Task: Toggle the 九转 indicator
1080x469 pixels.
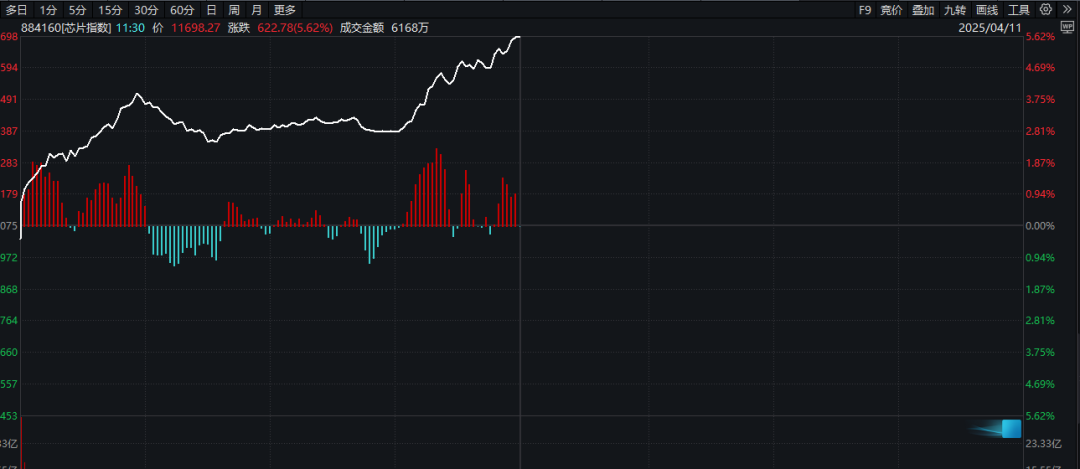Action: pyautogui.click(x=955, y=10)
